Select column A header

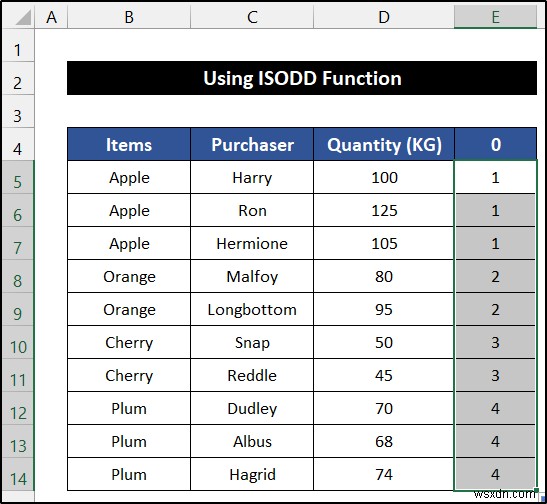coord(51,17)
